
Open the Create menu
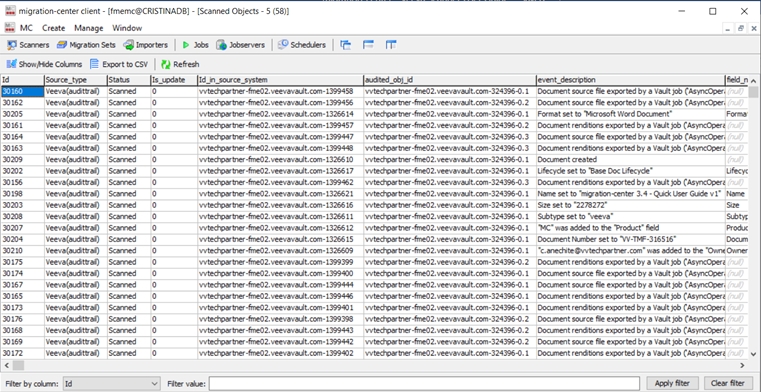coord(53,28)
